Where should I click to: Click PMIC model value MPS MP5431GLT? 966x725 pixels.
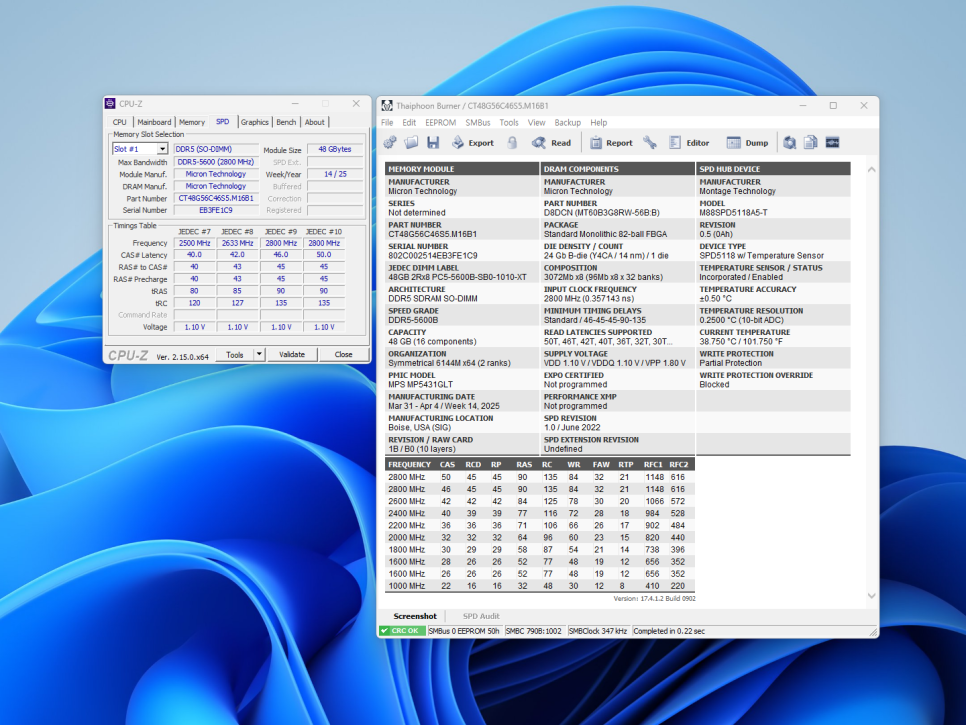[420, 384]
